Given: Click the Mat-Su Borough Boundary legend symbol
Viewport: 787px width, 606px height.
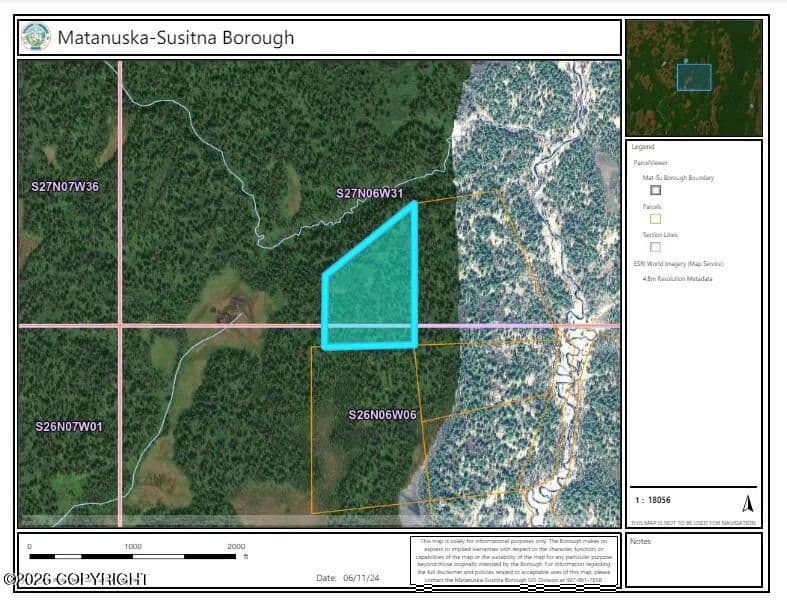Looking at the screenshot, I should [655, 189].
